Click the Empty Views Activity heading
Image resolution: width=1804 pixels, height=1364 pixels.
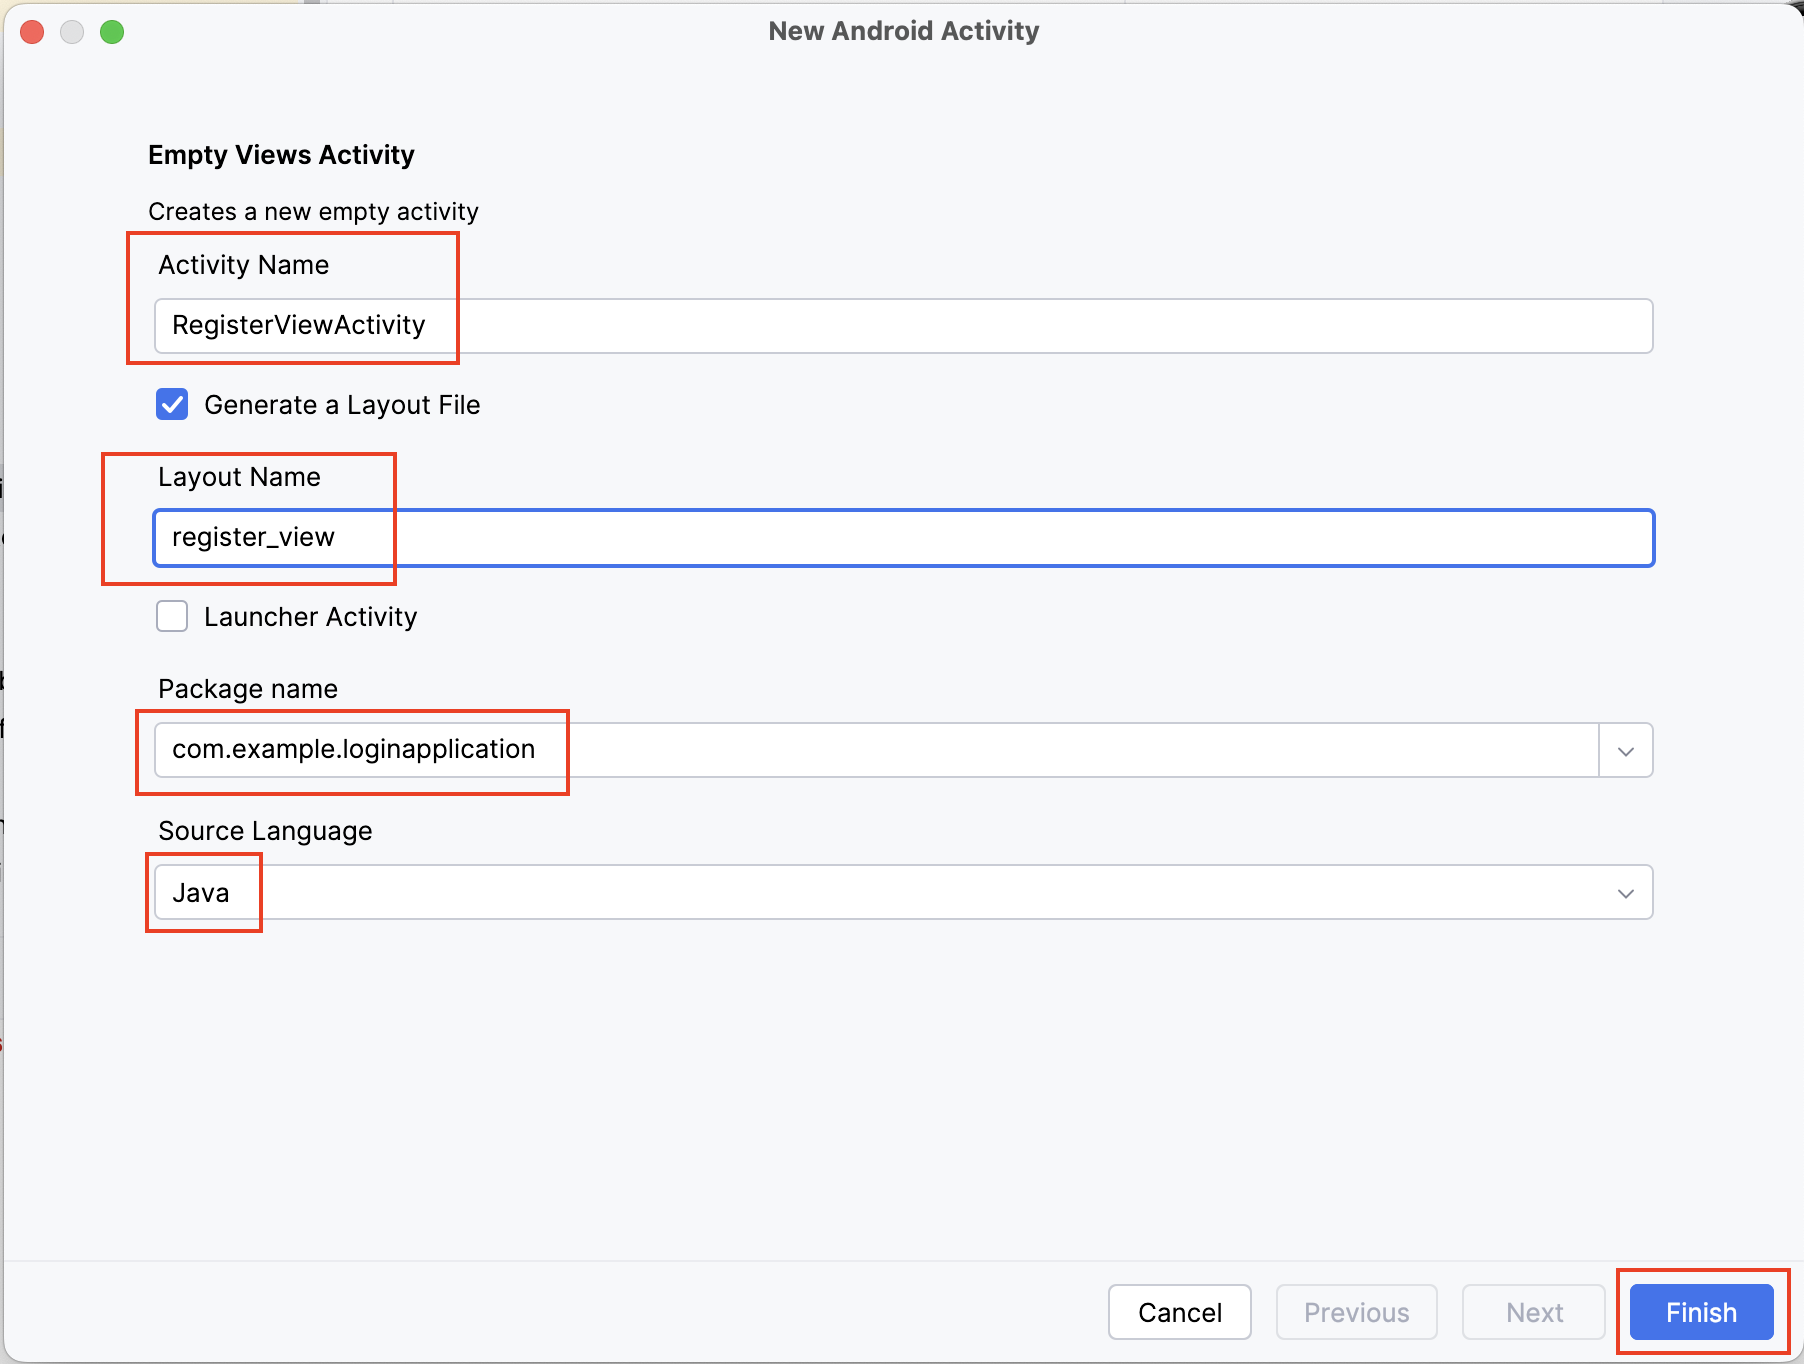click(x=281, y=155)
